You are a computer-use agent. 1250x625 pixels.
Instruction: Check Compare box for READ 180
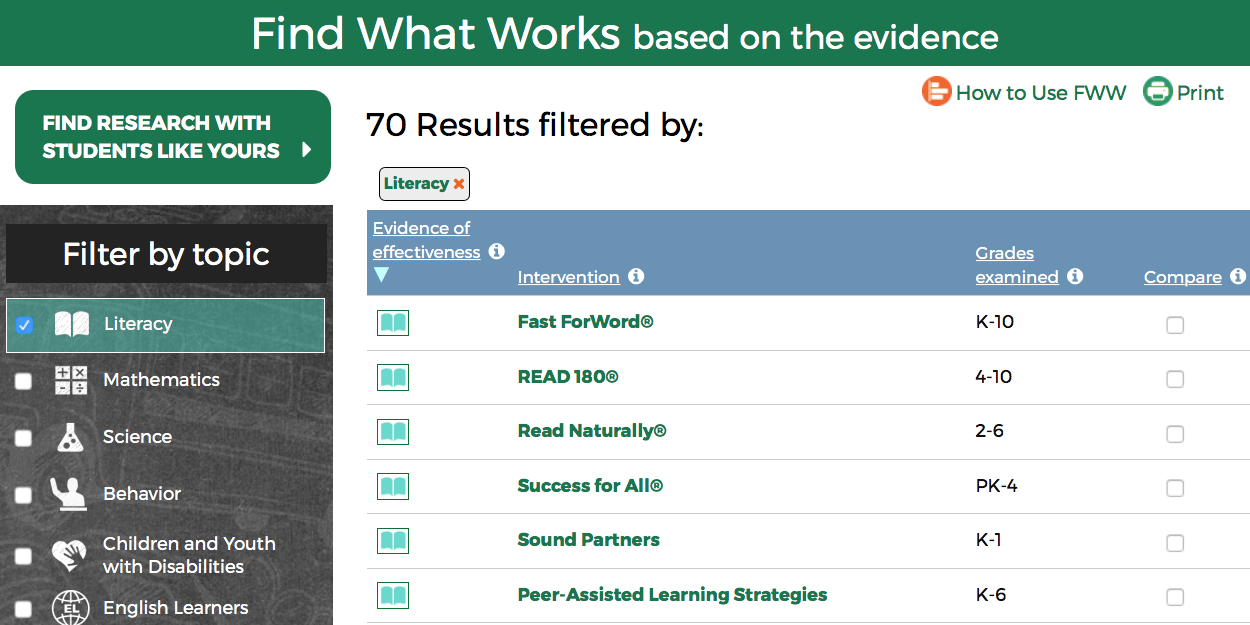click(x=1175, y=379)
